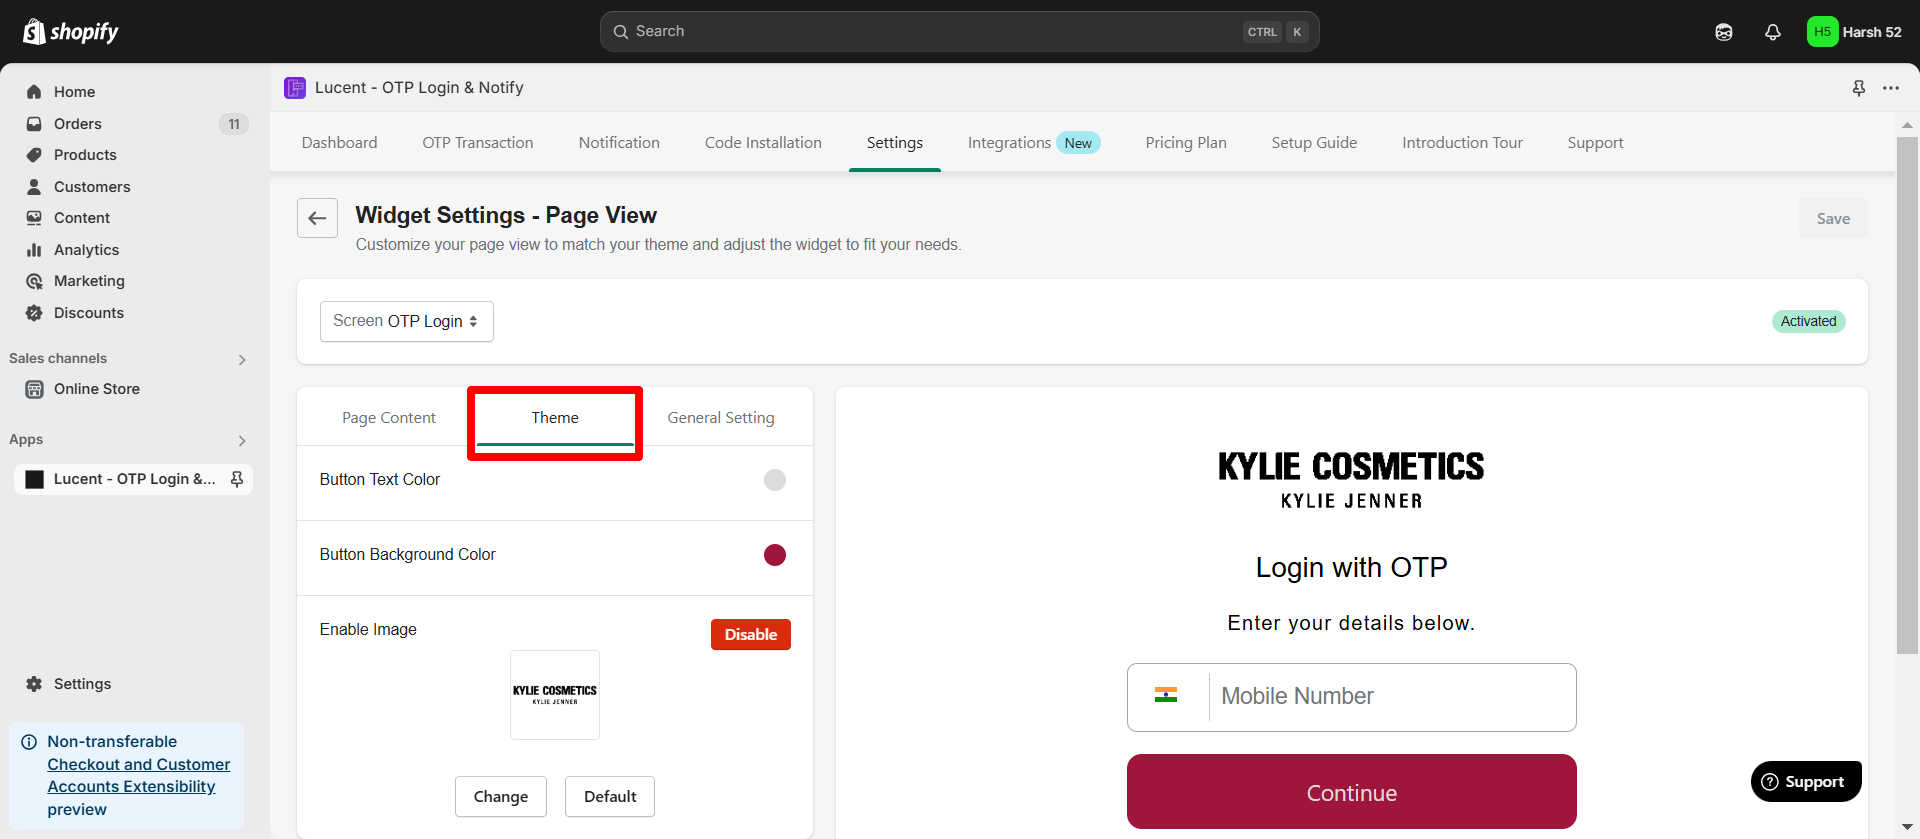Open the Harsh 52 account menu
The width and height of the screenshot is (1920, 839).
1855,32
